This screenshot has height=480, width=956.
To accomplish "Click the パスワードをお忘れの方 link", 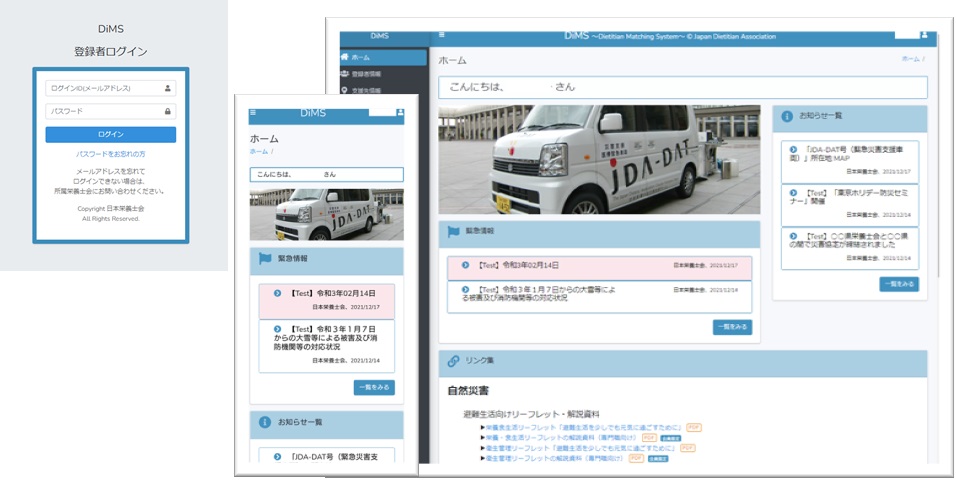I will coord(110,154).
